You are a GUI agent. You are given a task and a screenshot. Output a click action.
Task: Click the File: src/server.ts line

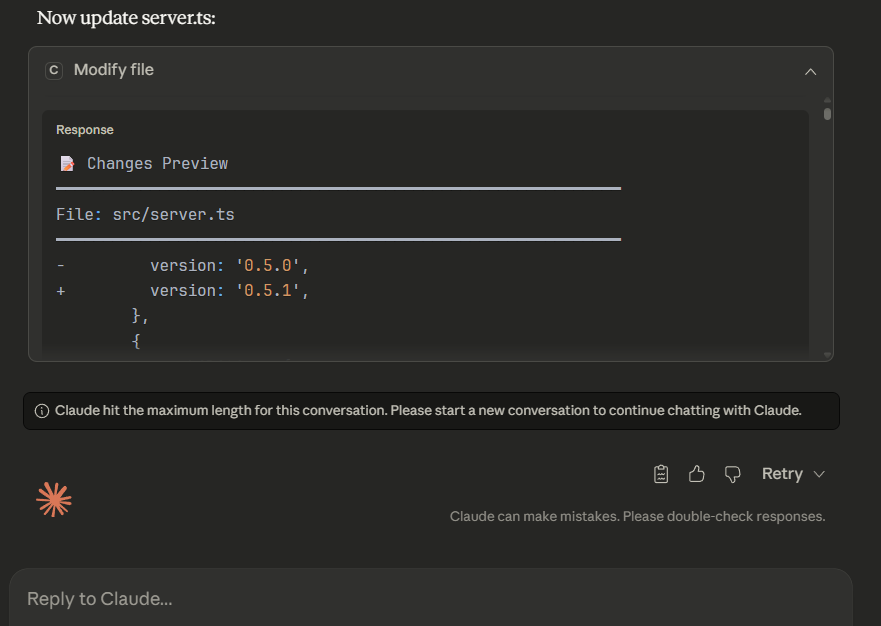pos(145,214)
